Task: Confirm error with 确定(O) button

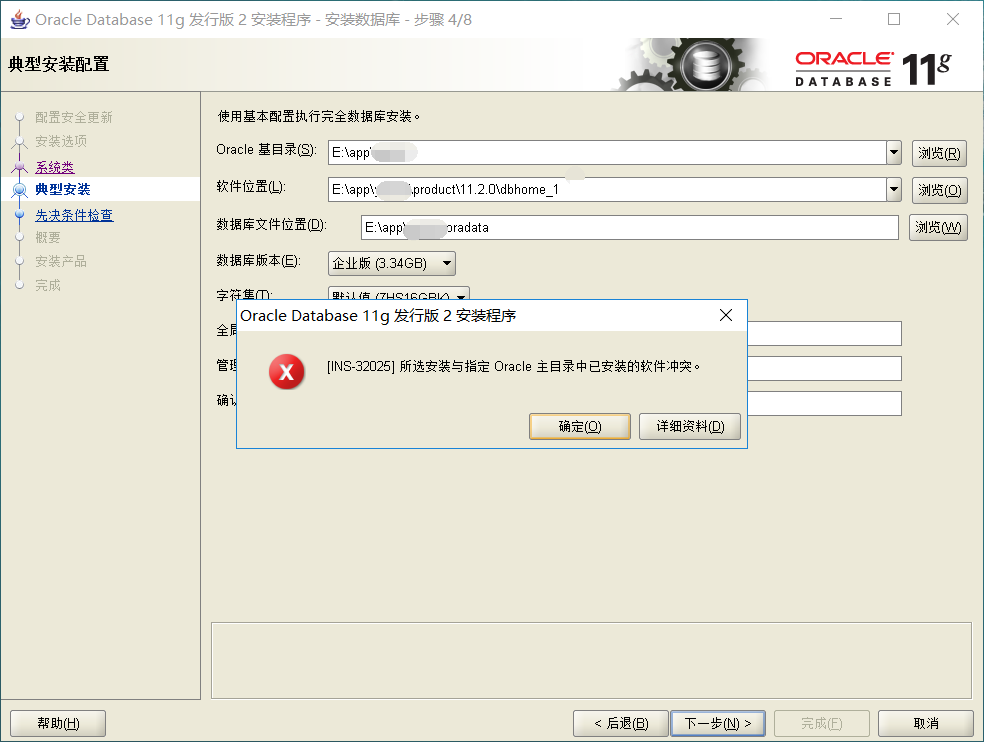Action: point(580,426)
